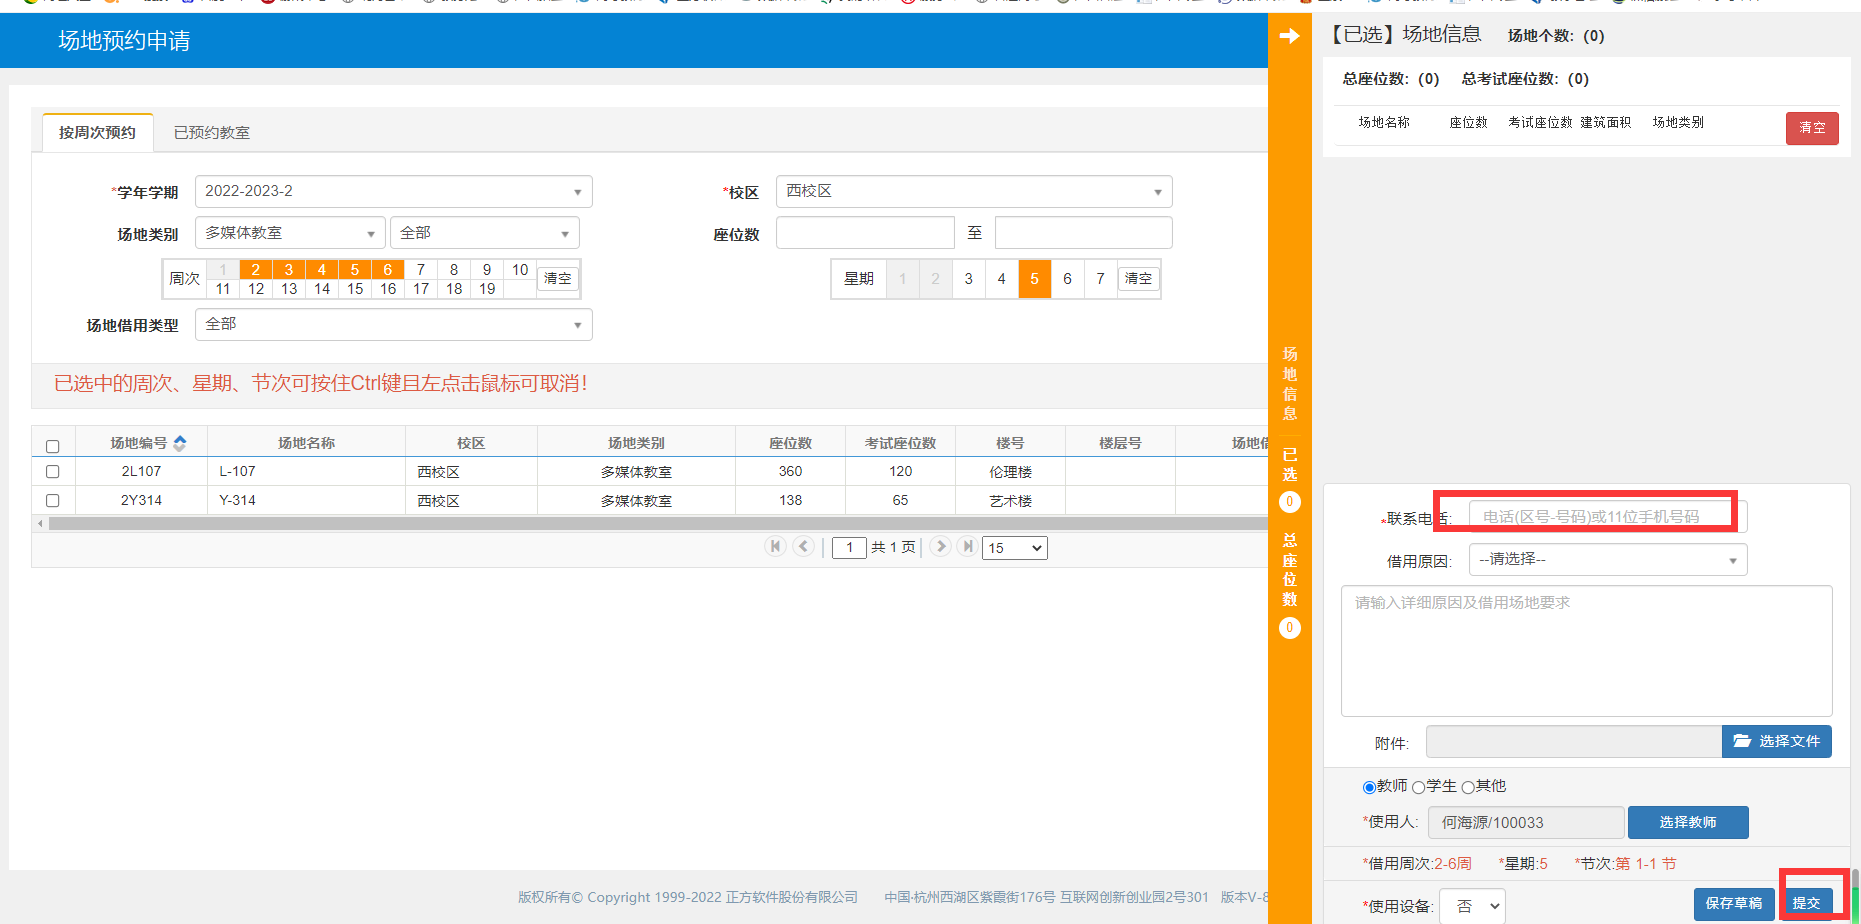The height and width of the screenshot is (924, 1861).
Task: Select the 按周次预约 tab
Action: pos(97,133)
